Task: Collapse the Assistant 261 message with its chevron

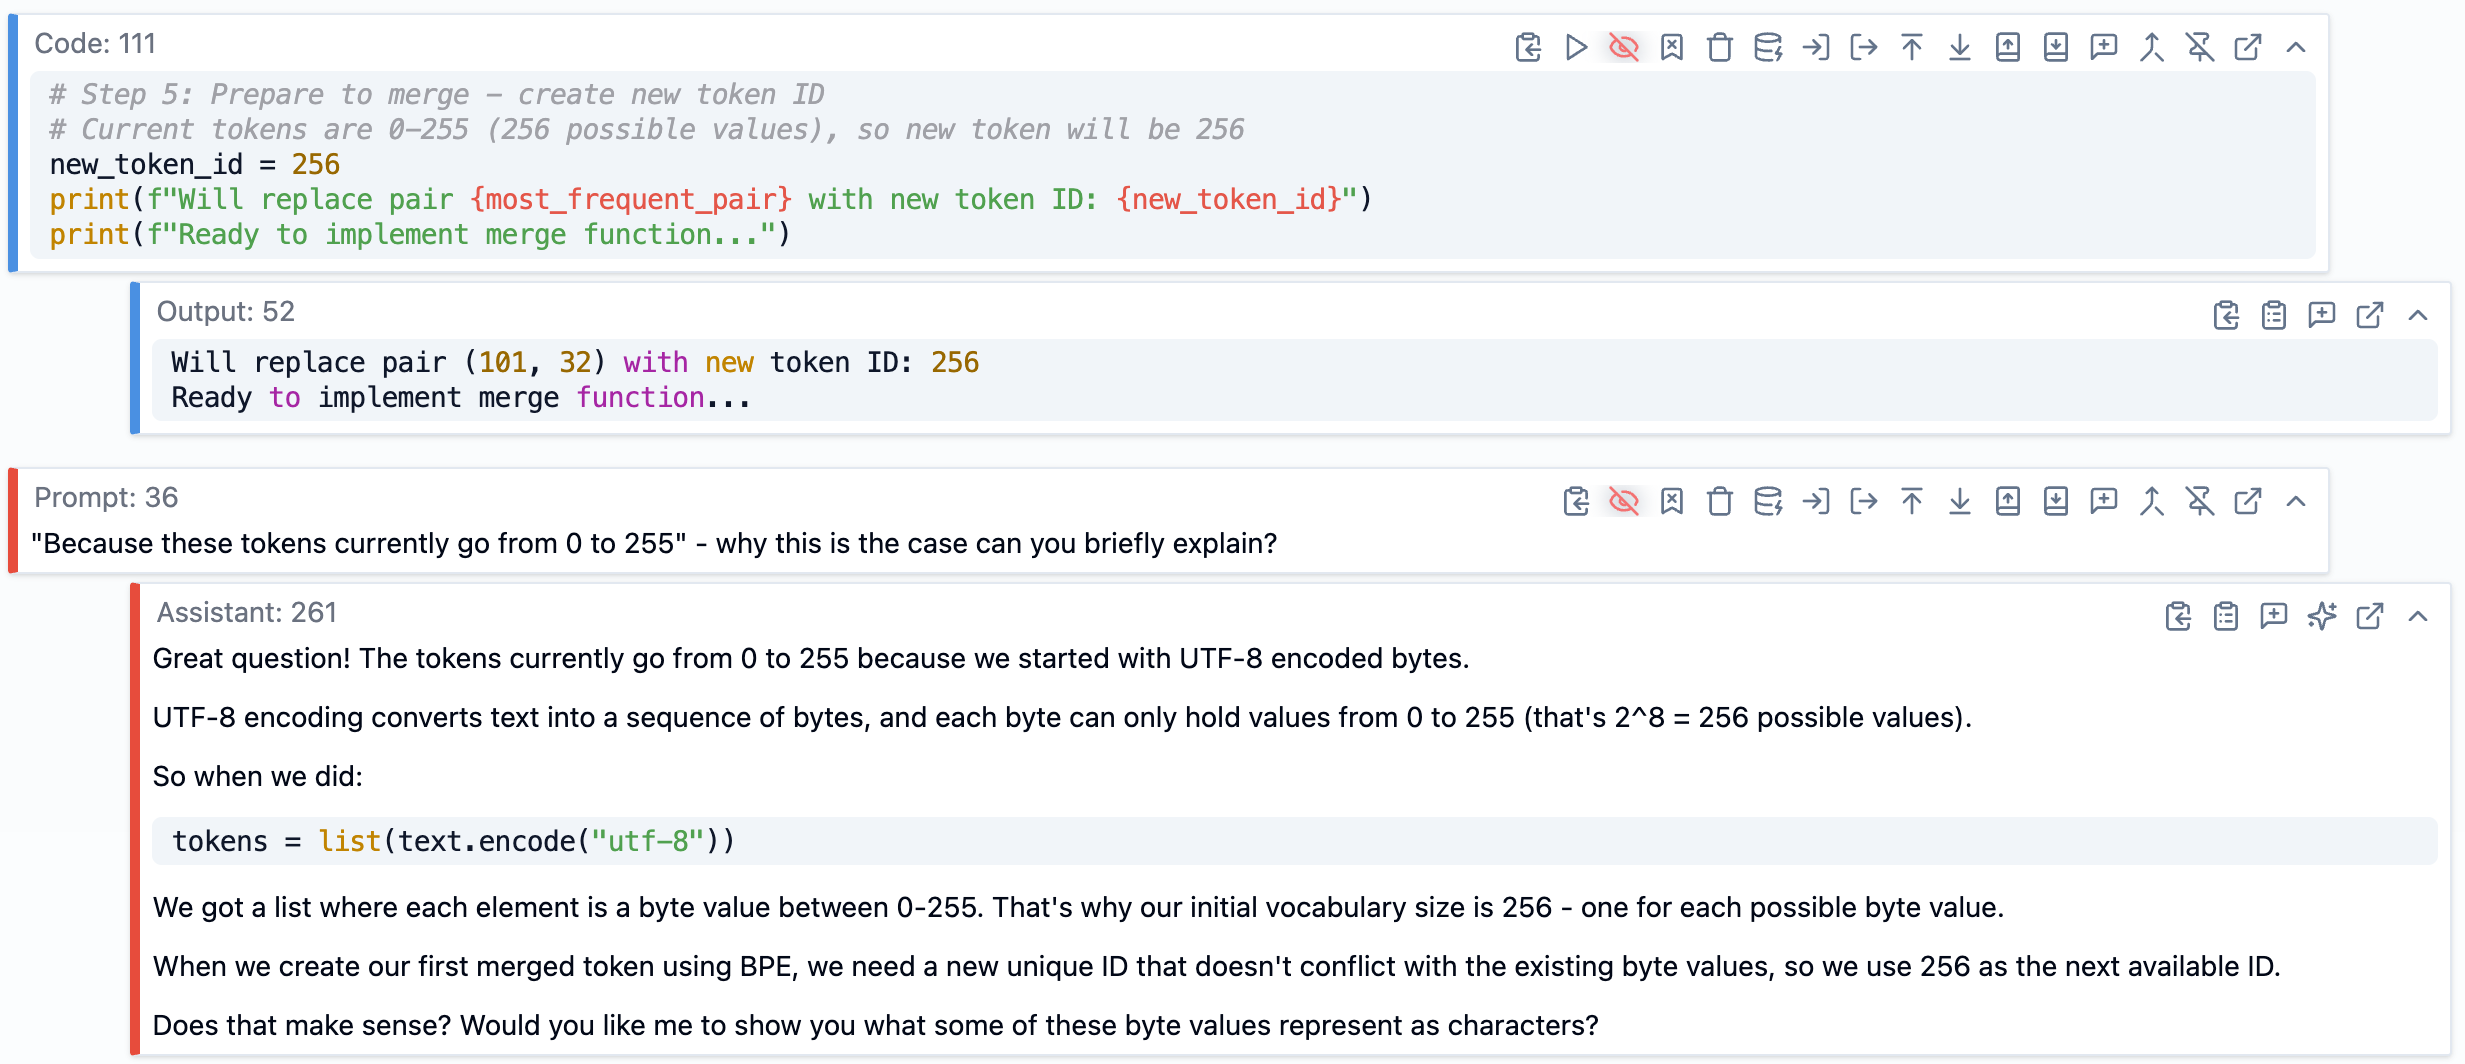Action: [2418, 616]
